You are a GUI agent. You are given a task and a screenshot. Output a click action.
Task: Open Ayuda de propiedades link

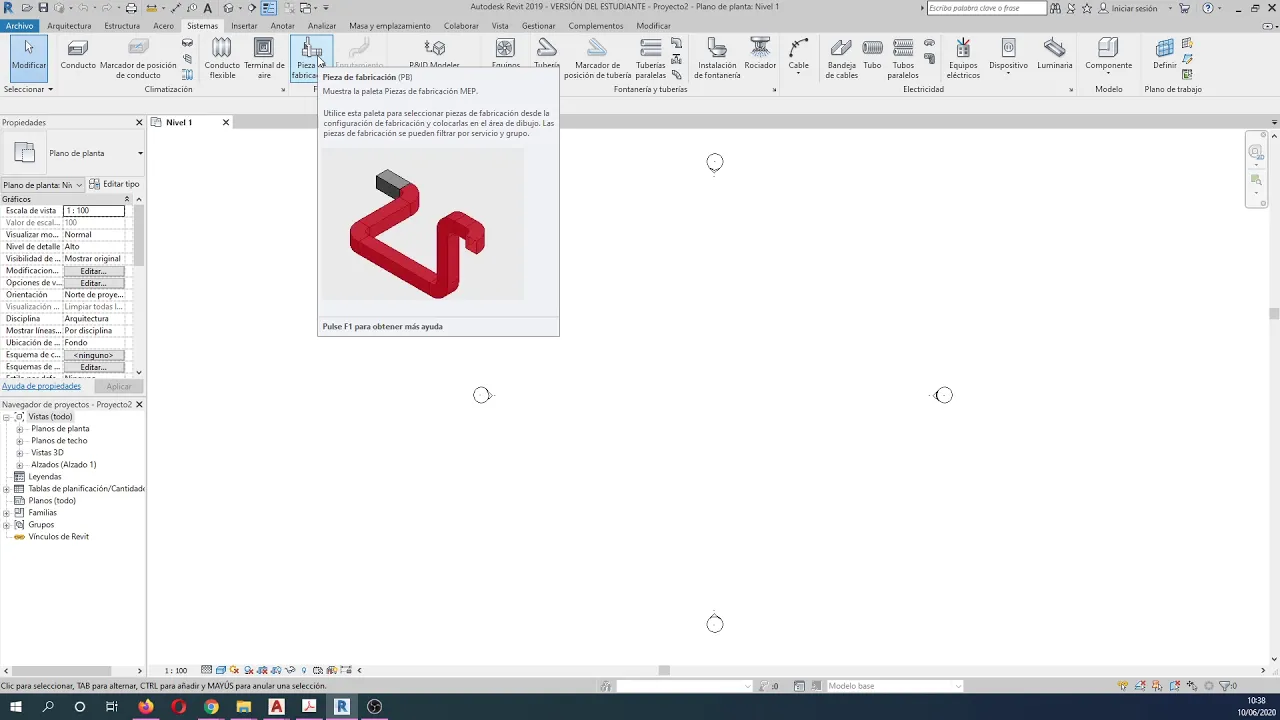41,386
